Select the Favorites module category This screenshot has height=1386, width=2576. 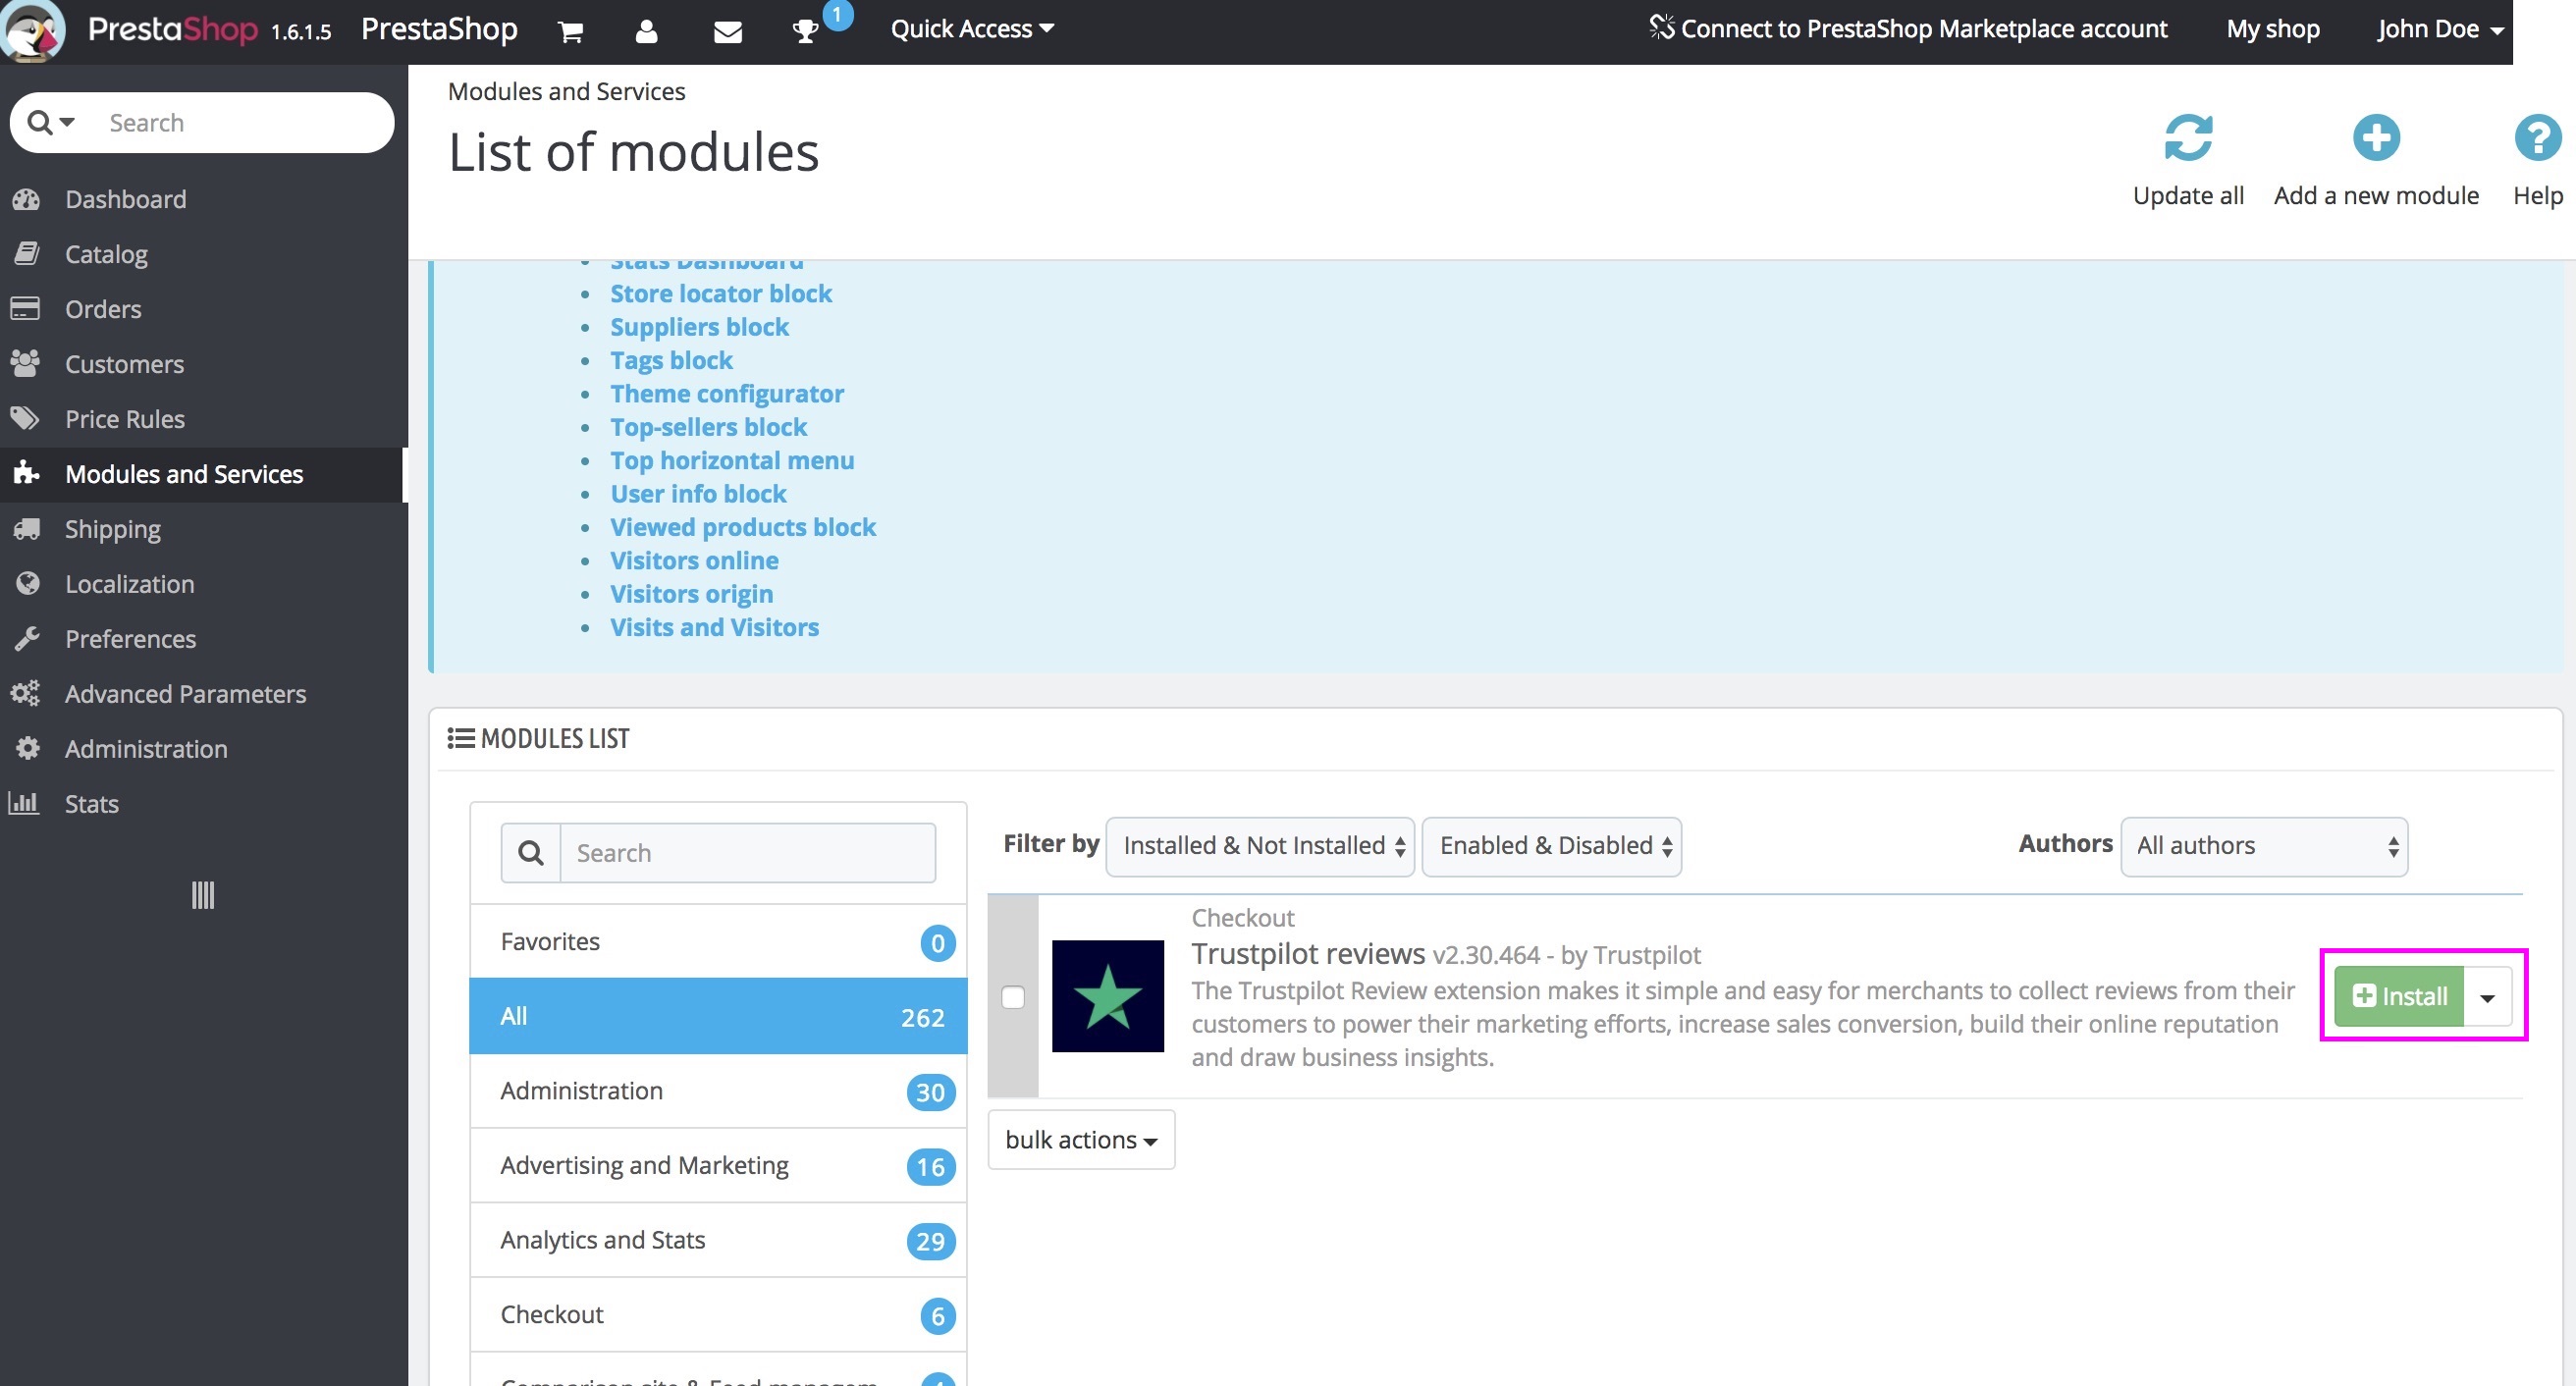point(718,942)
